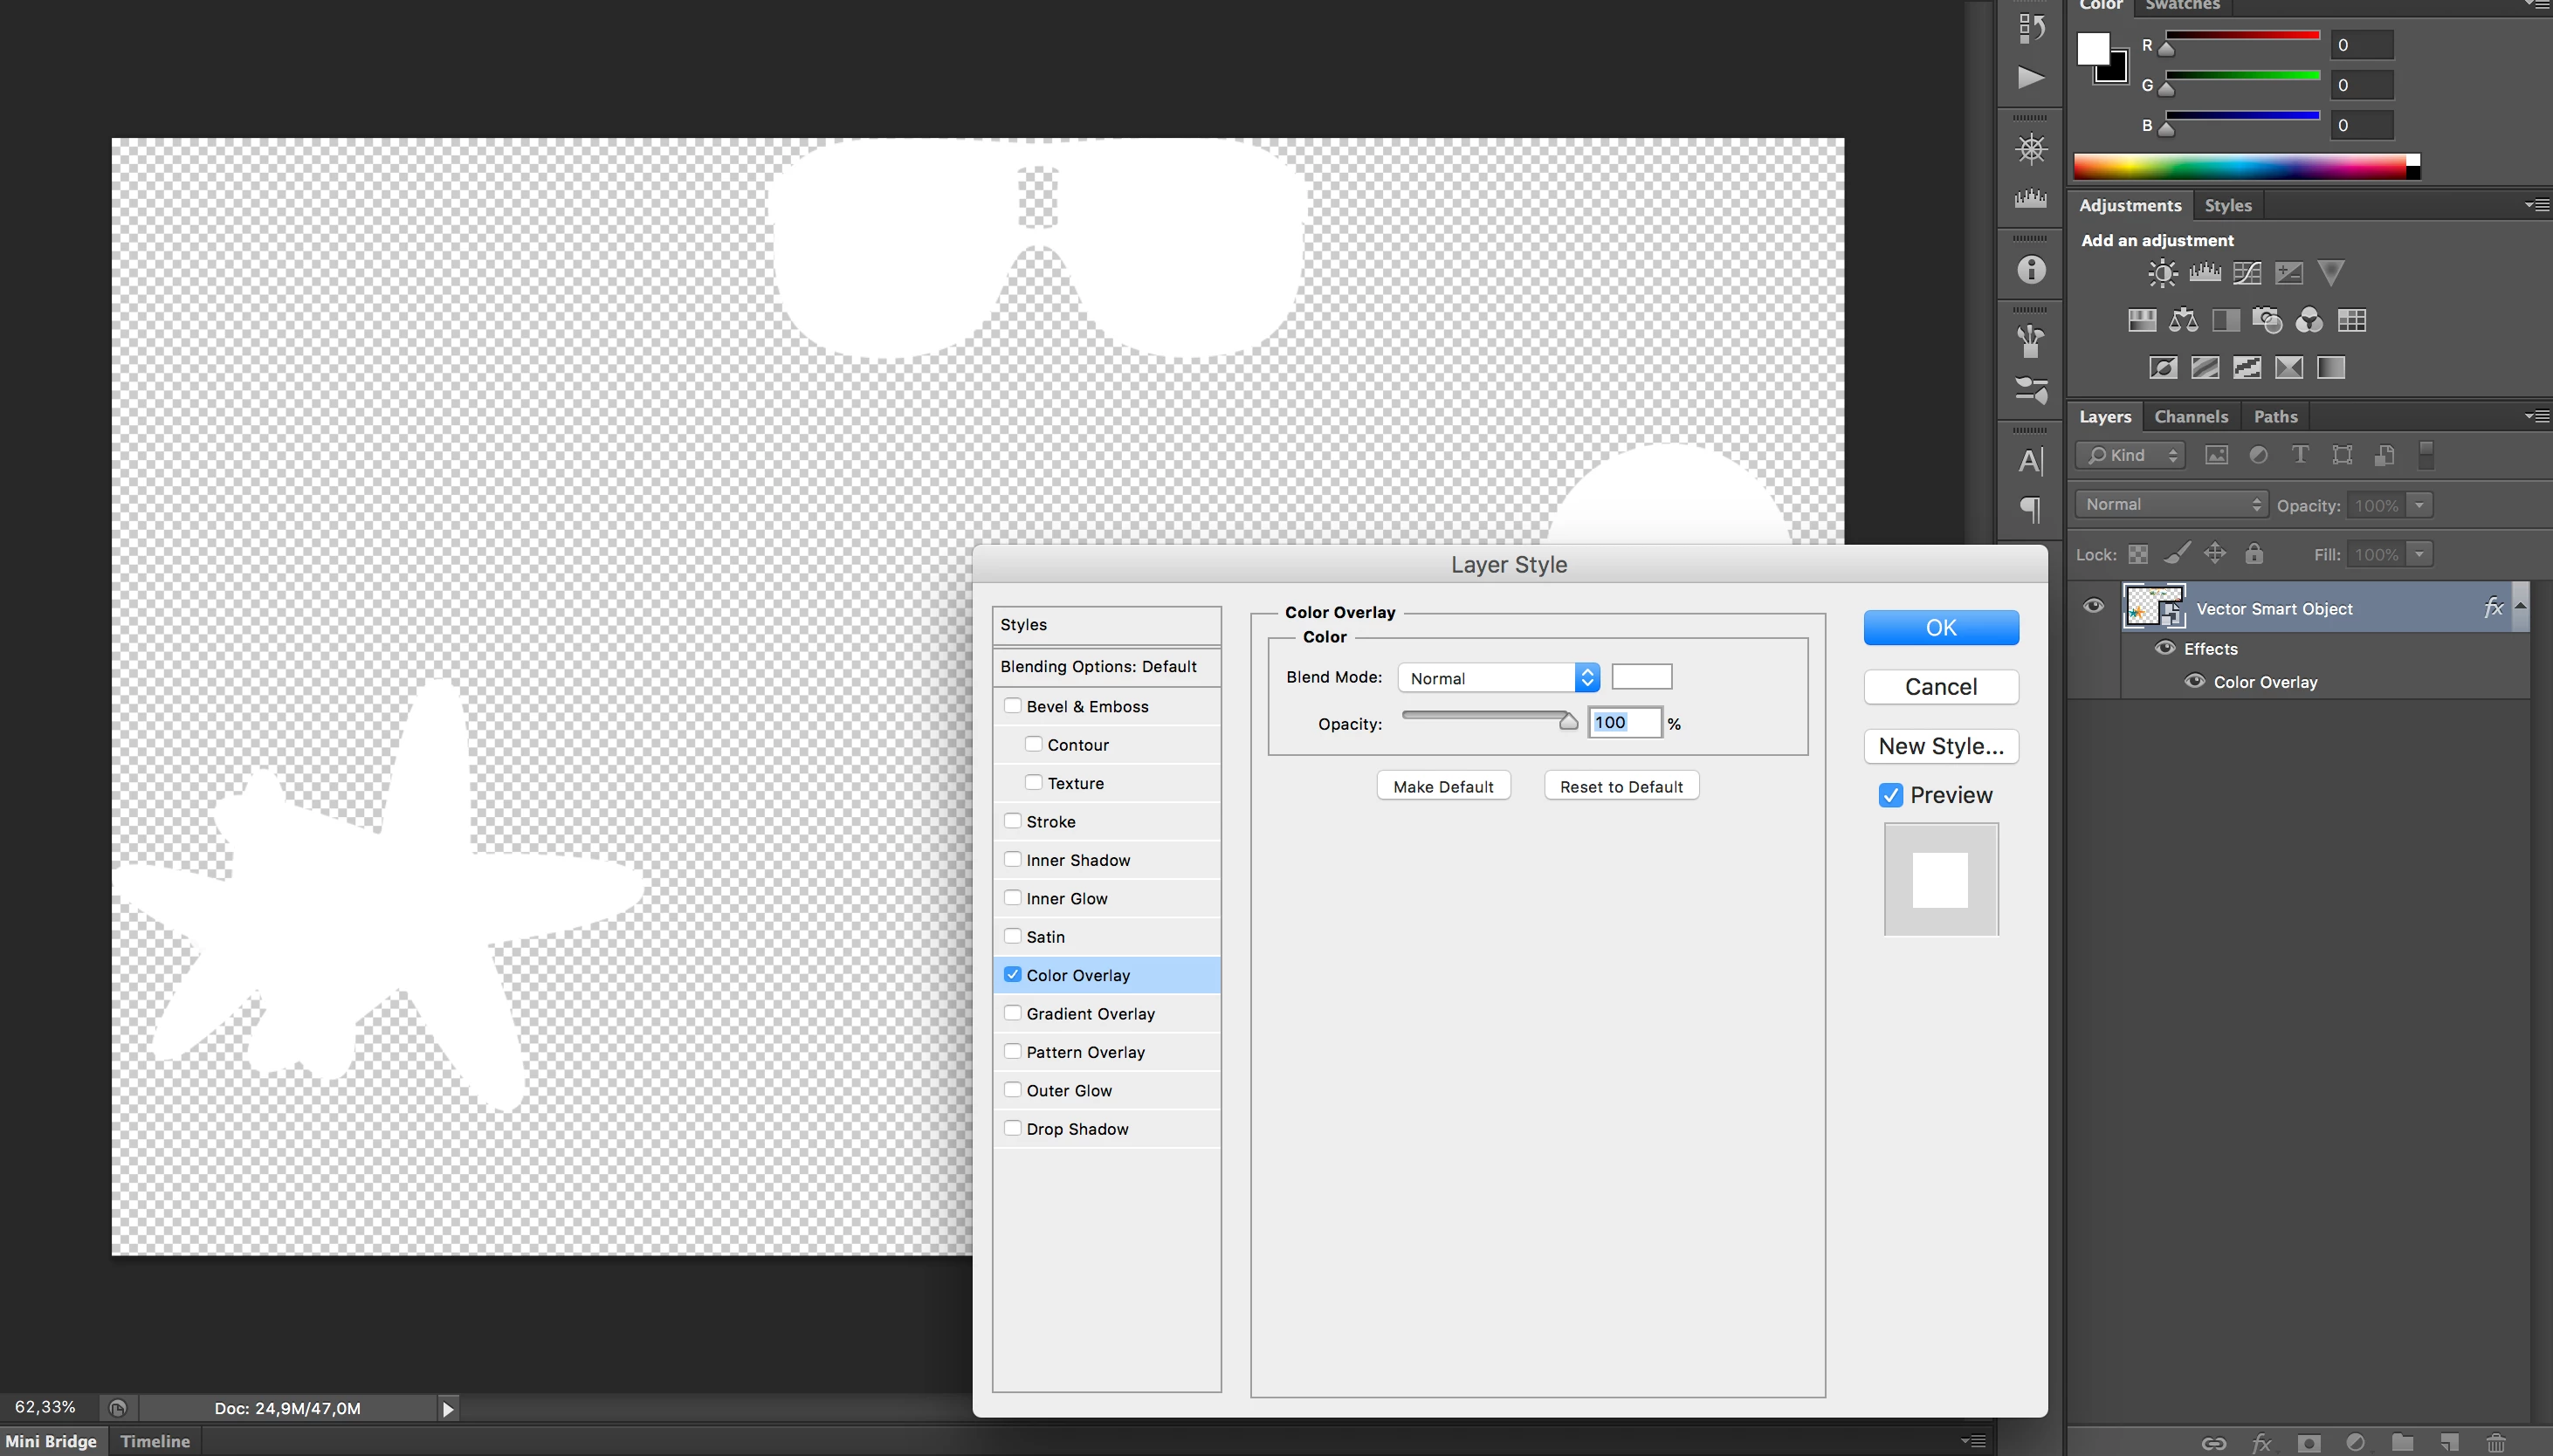The image size is (2553, 1456).
Task: Open the layer filter Kind dropdown
Action: (x=2130, y=455)
